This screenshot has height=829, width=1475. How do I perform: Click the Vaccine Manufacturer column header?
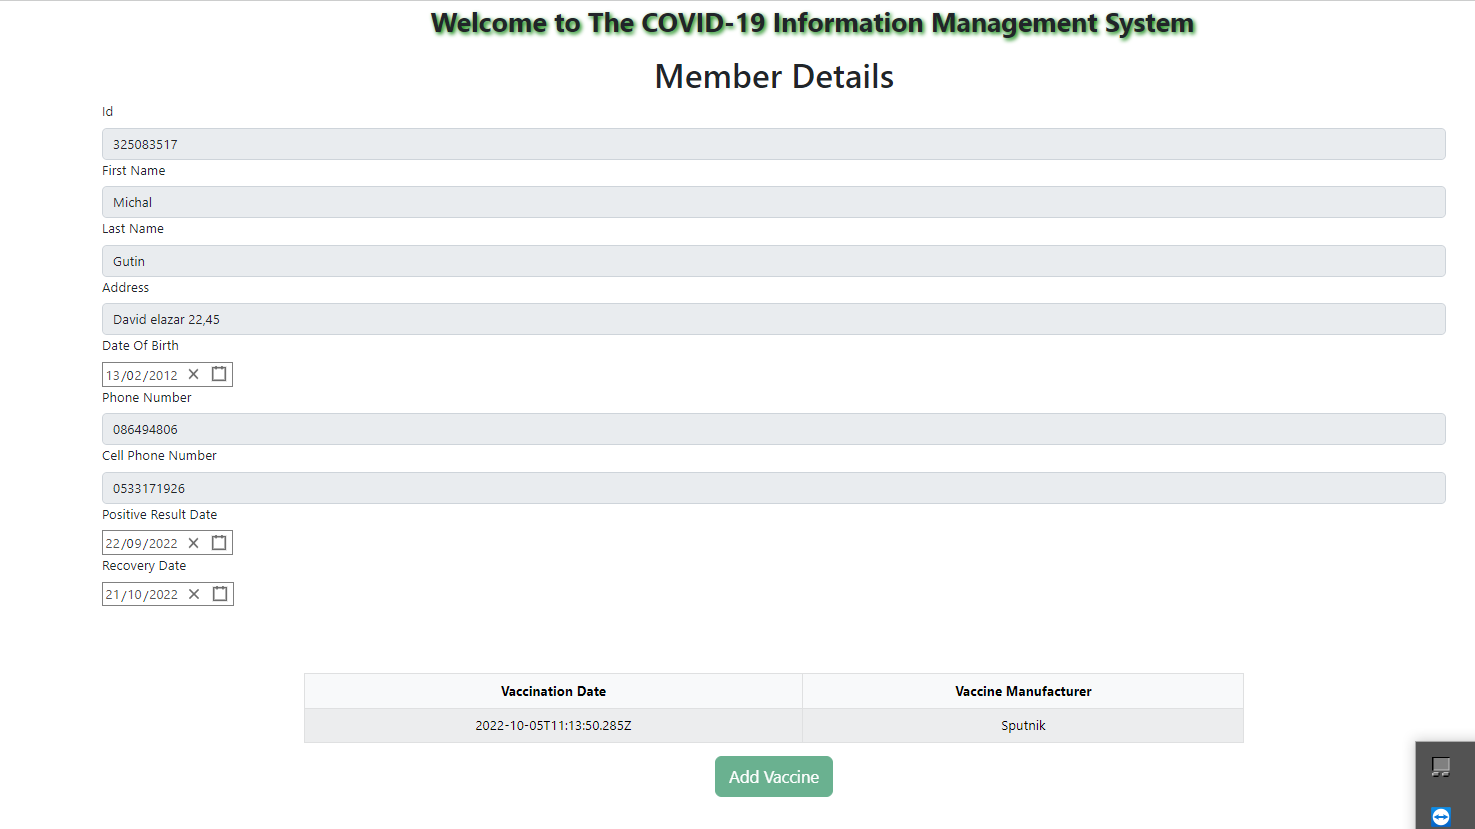pyautogui.click(x=1022, y=690)
